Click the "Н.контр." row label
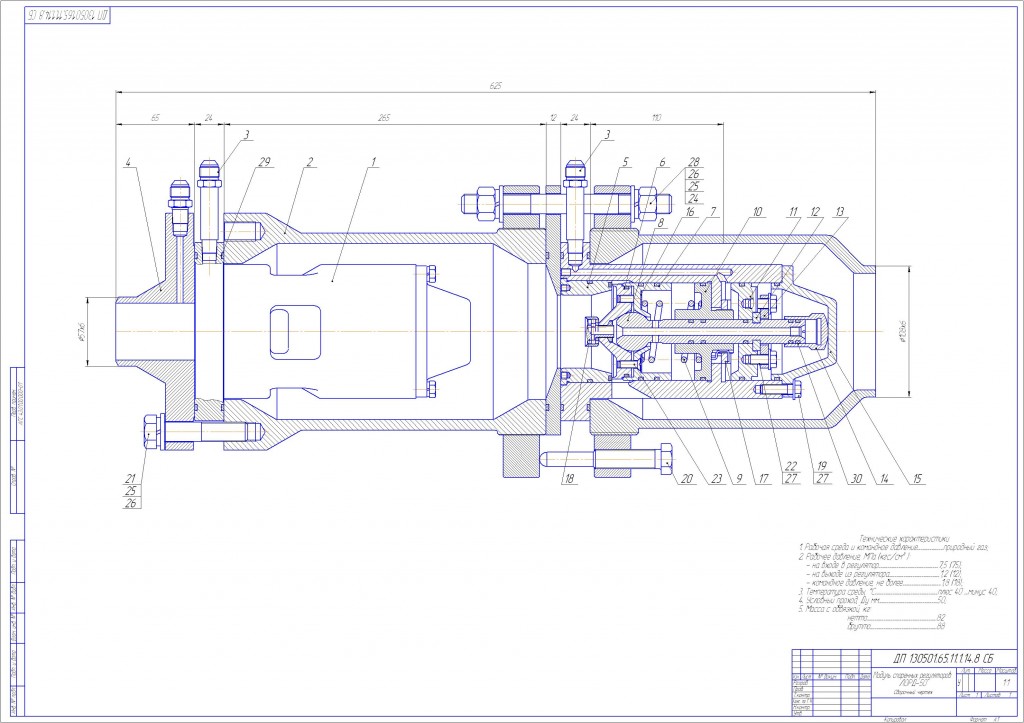The width and height of the screenshot is (1024, 723). tap(801, 707)
